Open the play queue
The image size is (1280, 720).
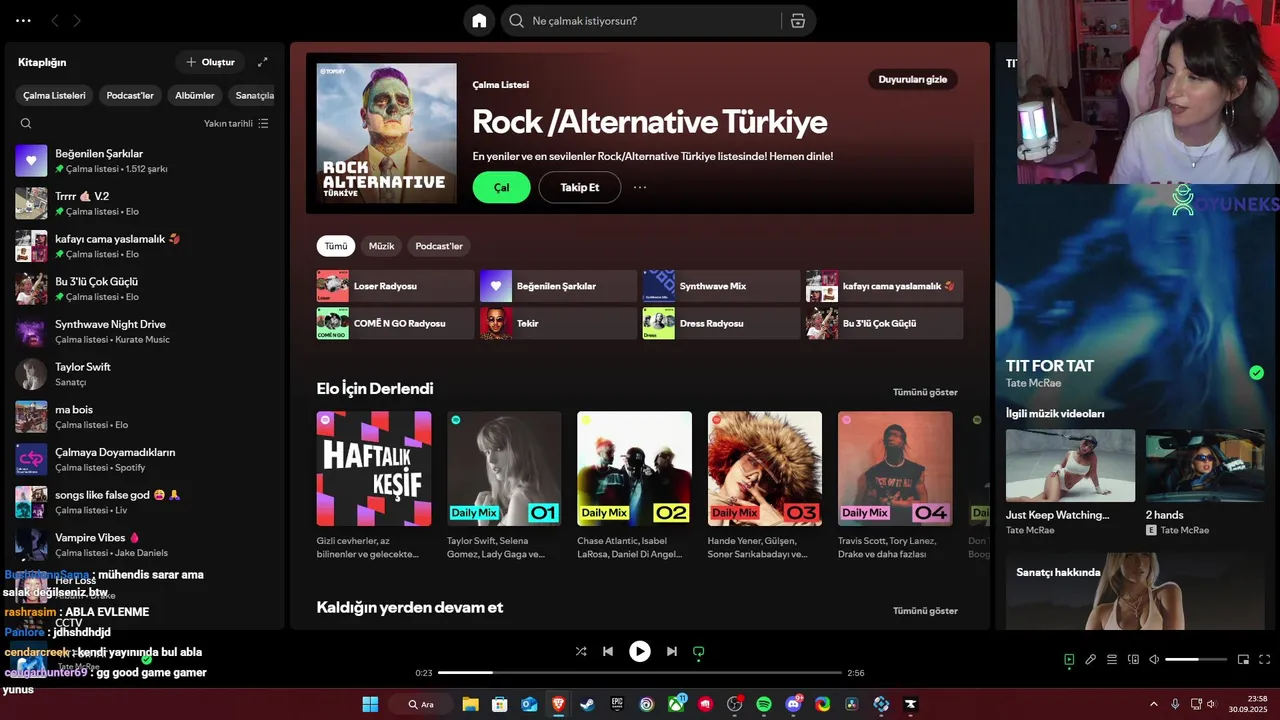coord(1112,660)
